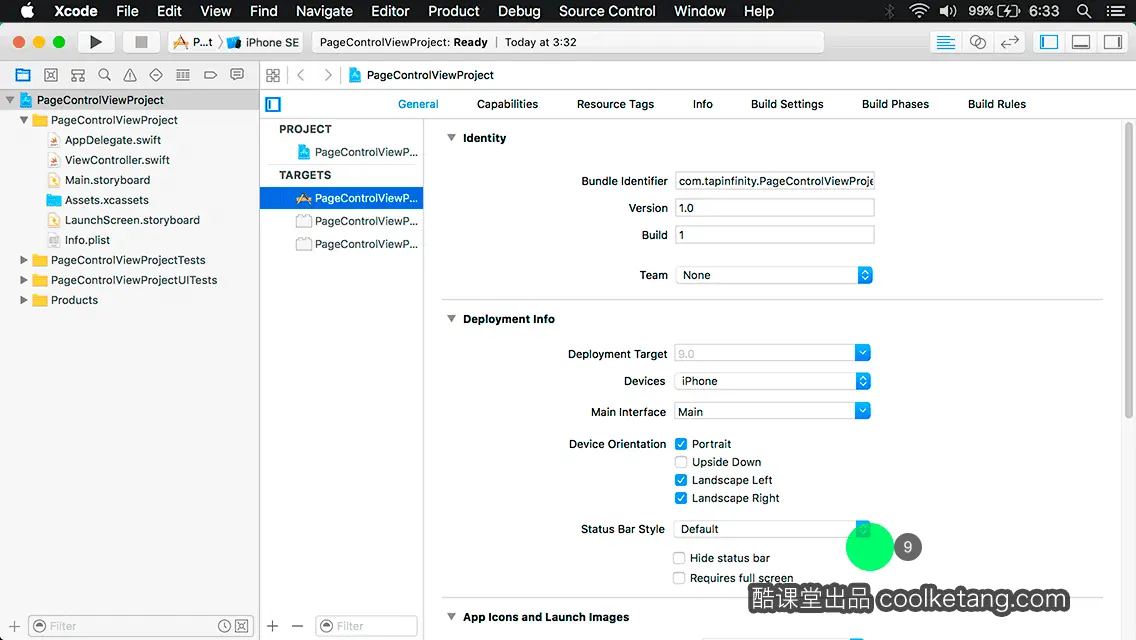Stop the running scheme
1136x640 pixels.
tap(141, 42)
